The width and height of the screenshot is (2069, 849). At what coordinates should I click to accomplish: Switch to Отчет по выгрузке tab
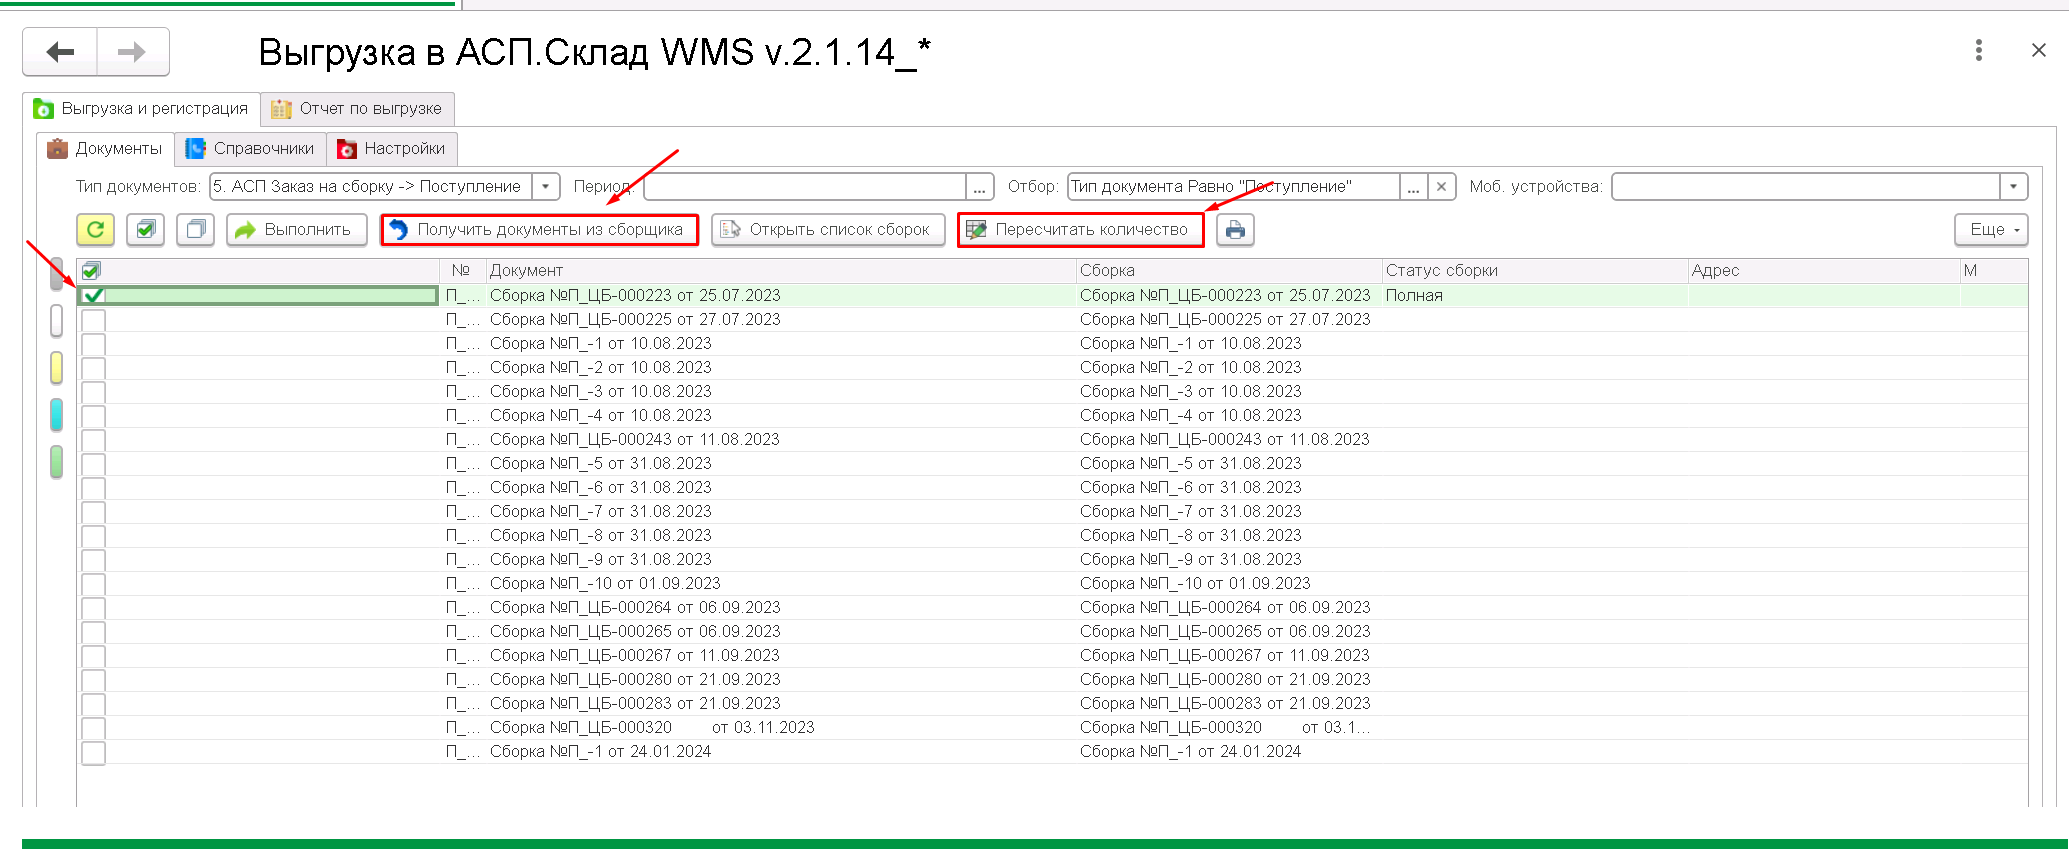click(357, 109)
